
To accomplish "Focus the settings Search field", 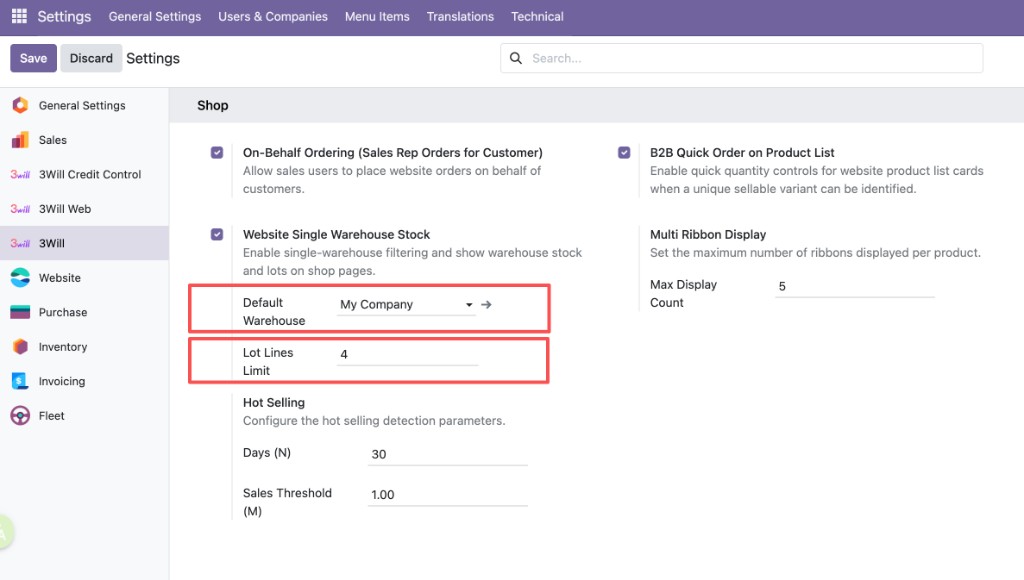I will pyautogui.click(x=741, y=58).
